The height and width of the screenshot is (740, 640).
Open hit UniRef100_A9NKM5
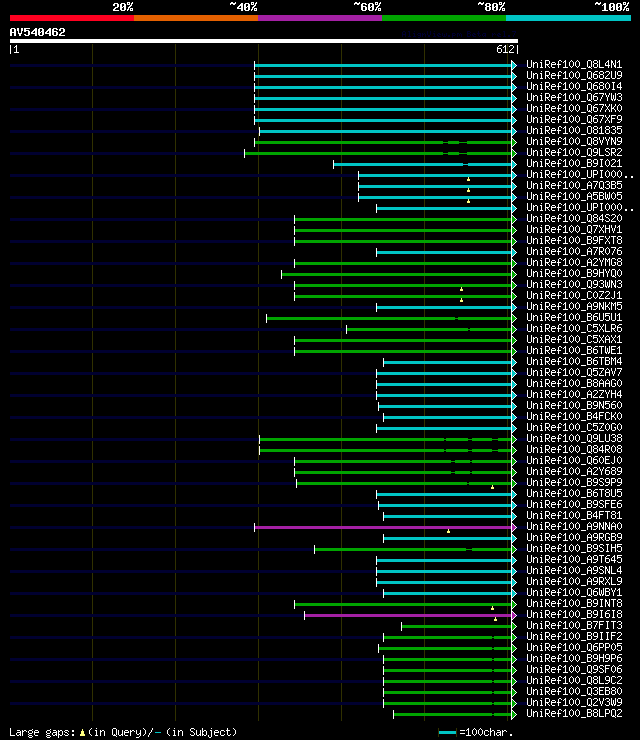click(574, 306)
